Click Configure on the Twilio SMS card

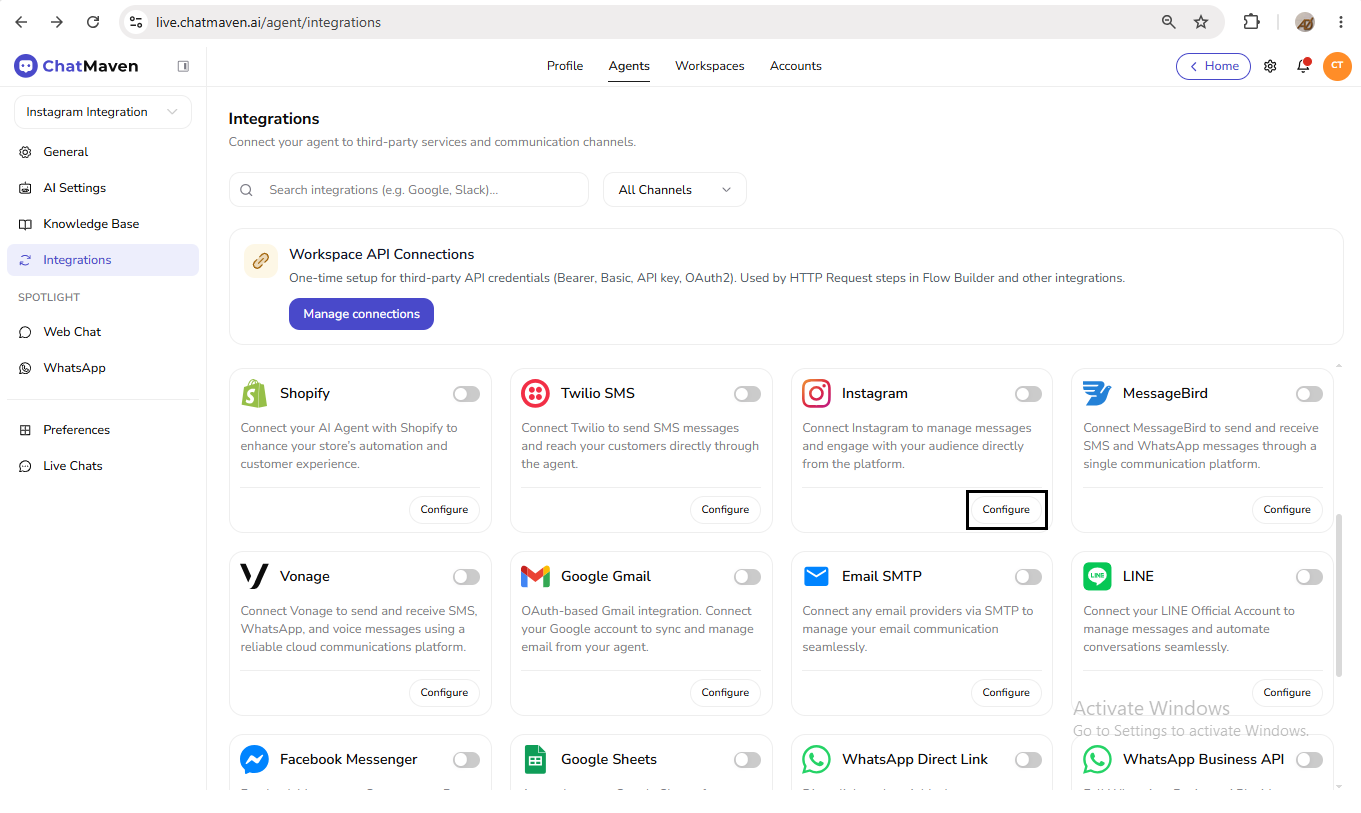[x=725, y=510]
